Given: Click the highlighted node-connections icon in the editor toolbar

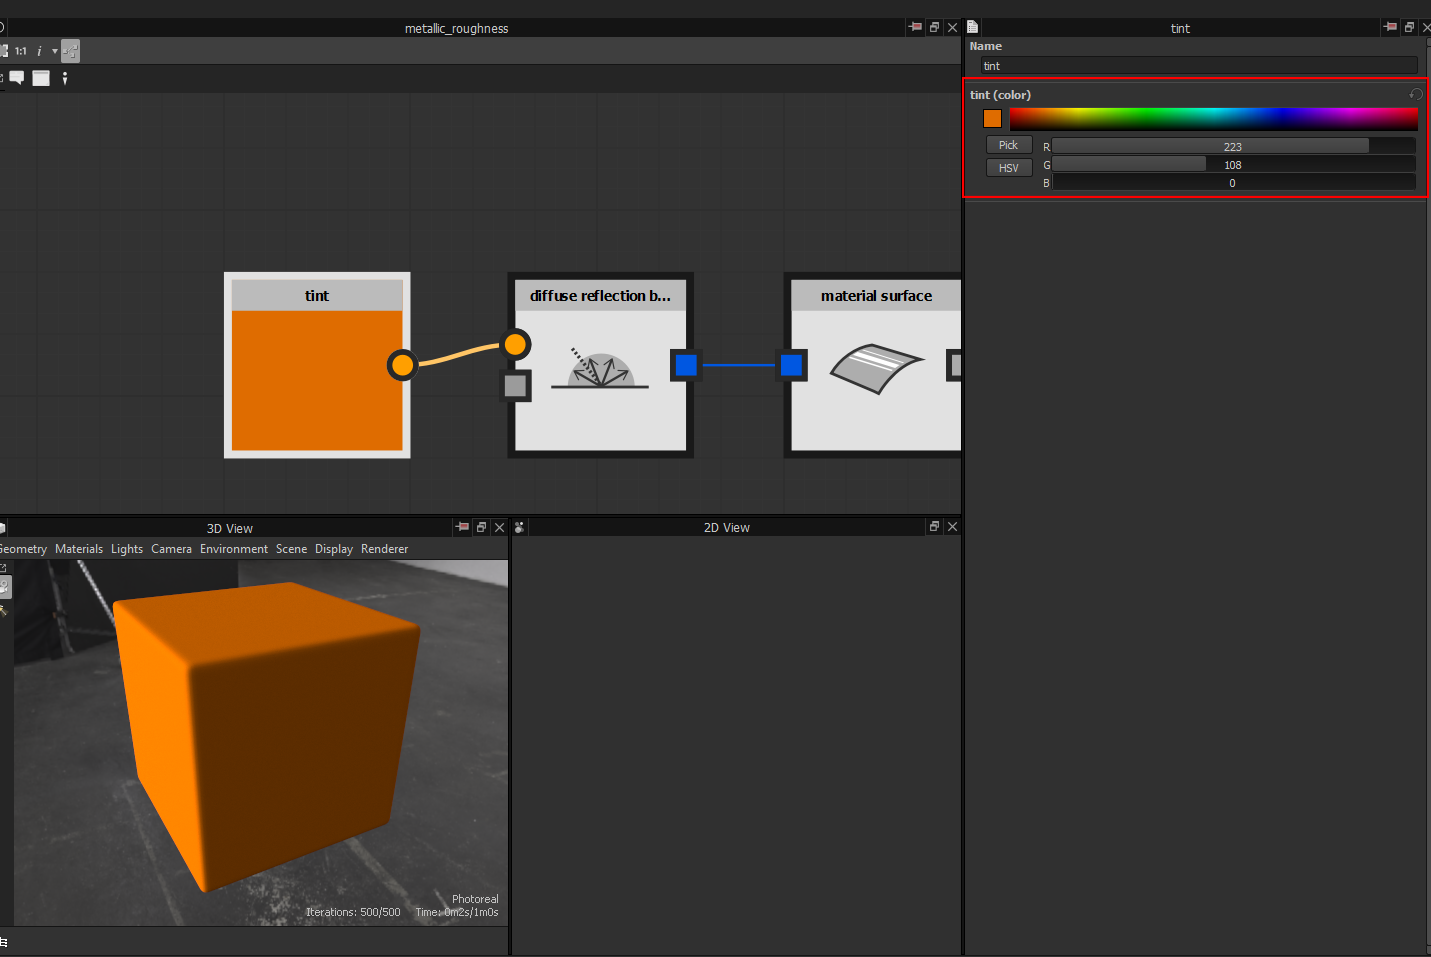Looking at the screenshot, I should (x=70, y=51).
